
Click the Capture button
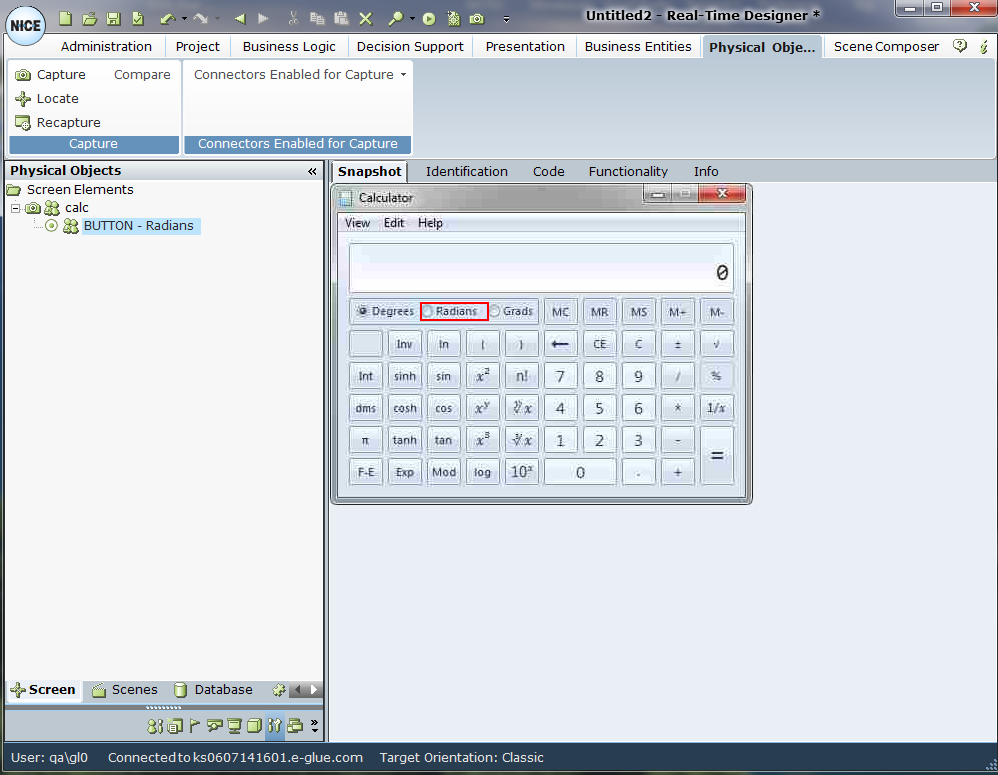[51, 75]
